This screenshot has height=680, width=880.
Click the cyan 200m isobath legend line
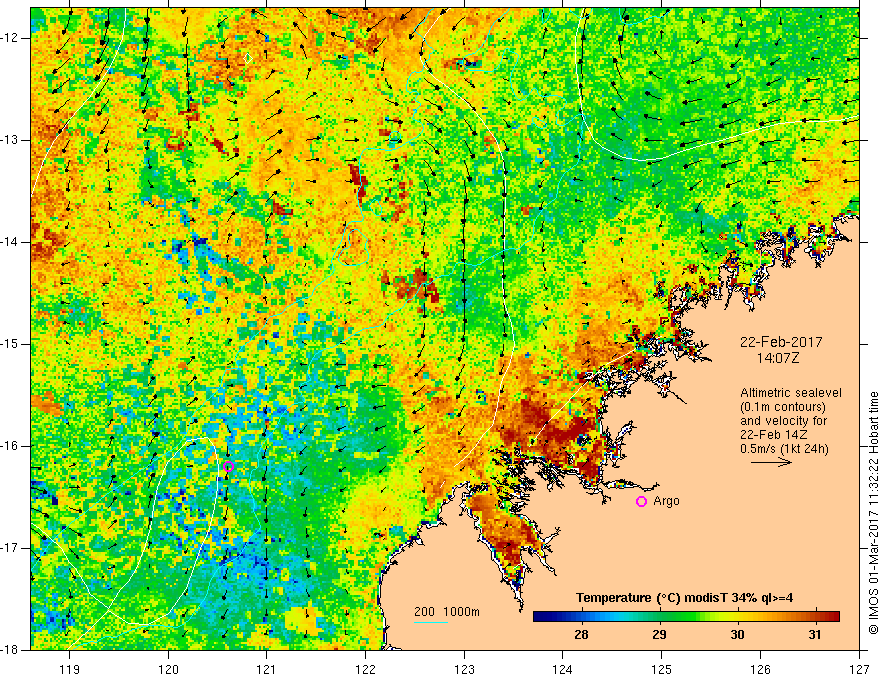pyautogui.click(x=431, y=622)
